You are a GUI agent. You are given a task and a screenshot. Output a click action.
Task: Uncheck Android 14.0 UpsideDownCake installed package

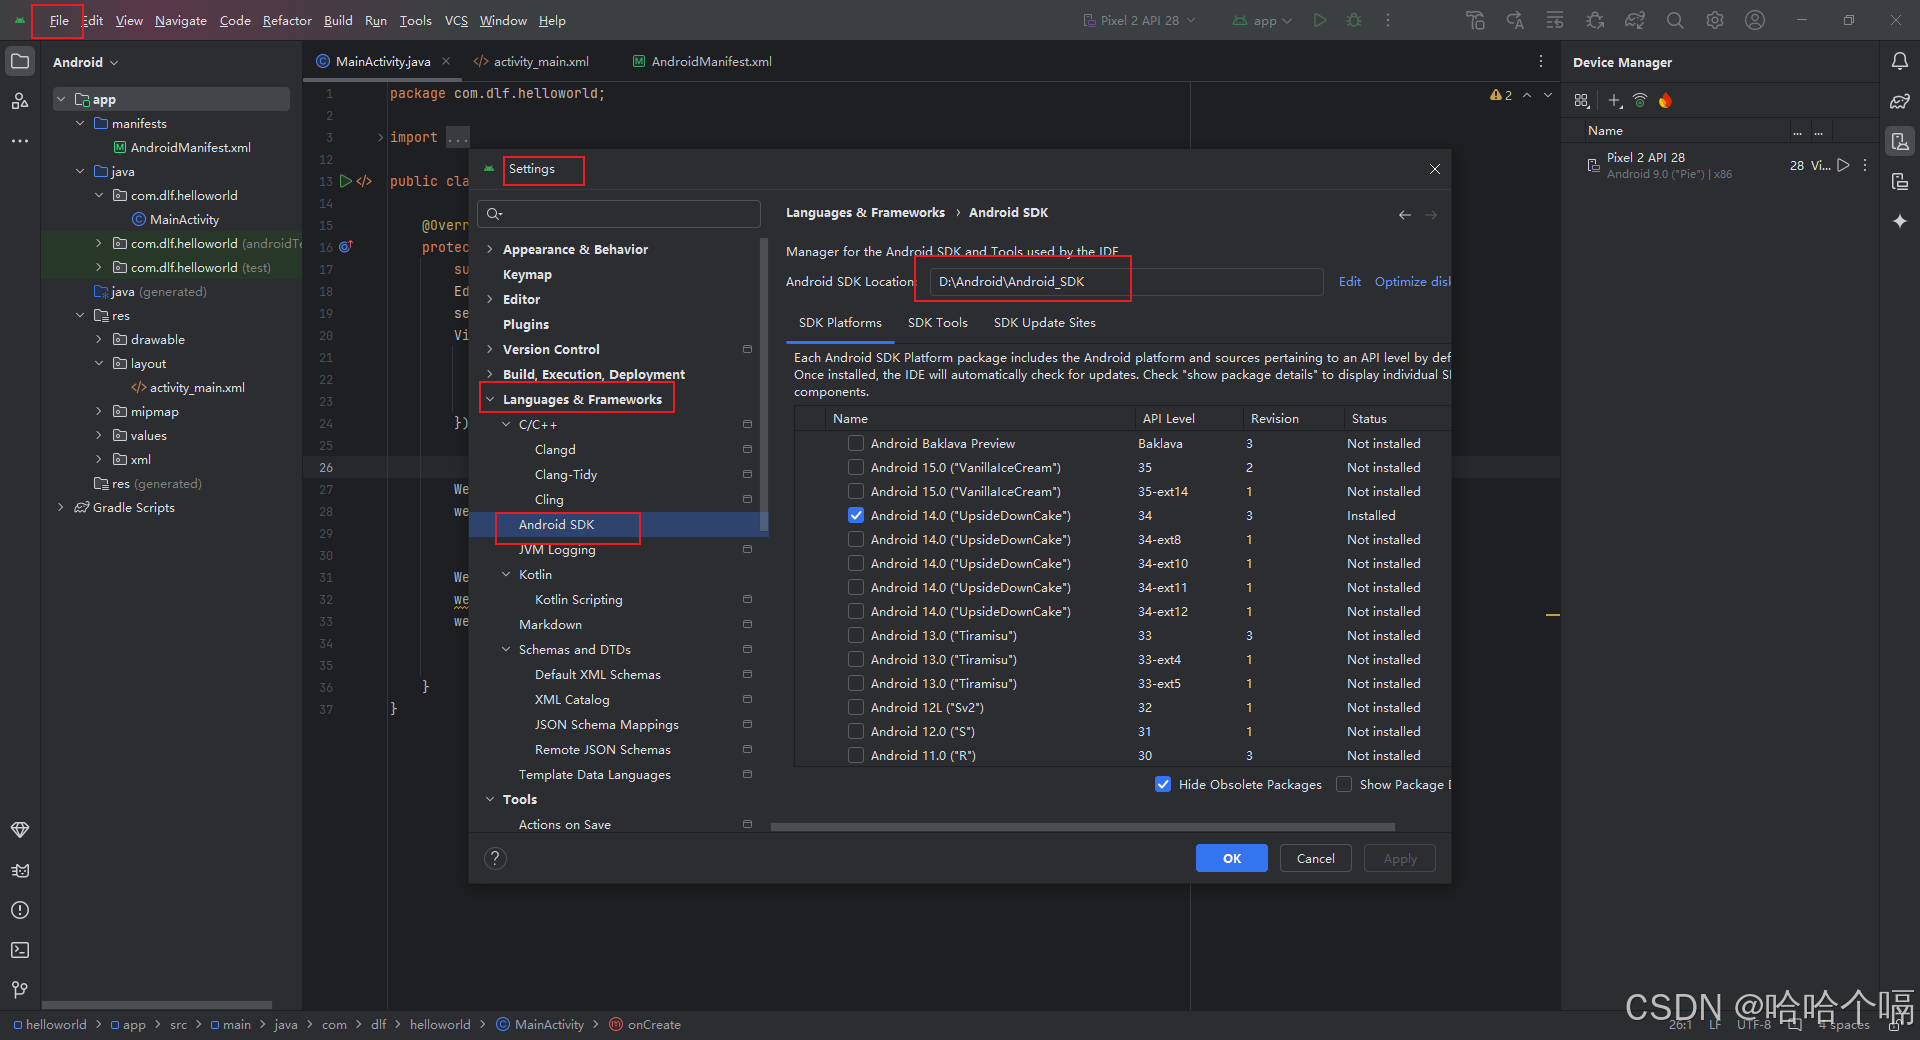pos(856,515)
